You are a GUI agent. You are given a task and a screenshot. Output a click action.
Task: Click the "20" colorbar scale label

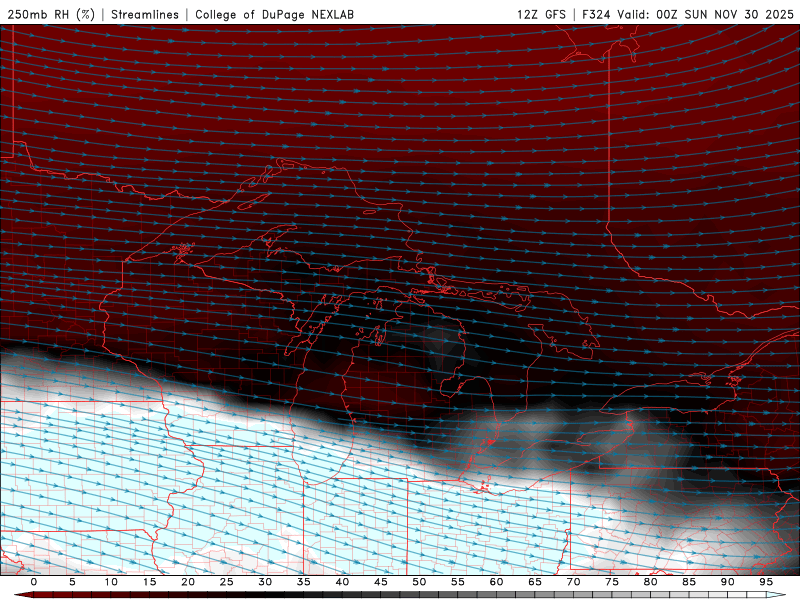[188, 582]
